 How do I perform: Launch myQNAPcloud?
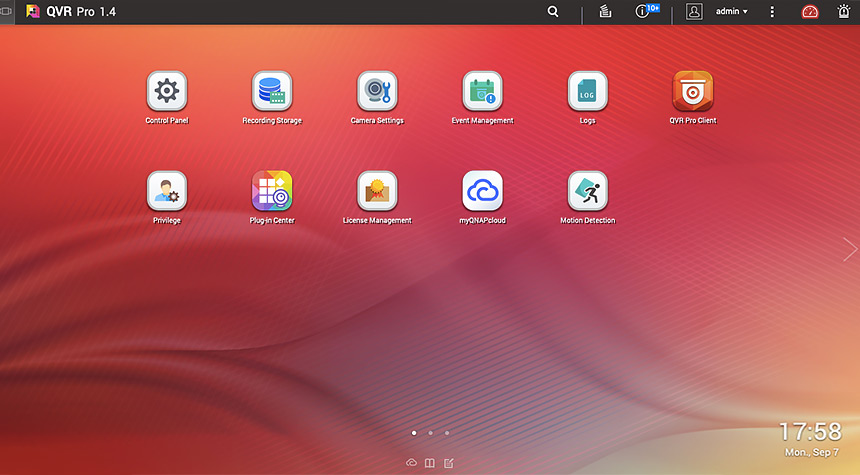tap(482, 191)
